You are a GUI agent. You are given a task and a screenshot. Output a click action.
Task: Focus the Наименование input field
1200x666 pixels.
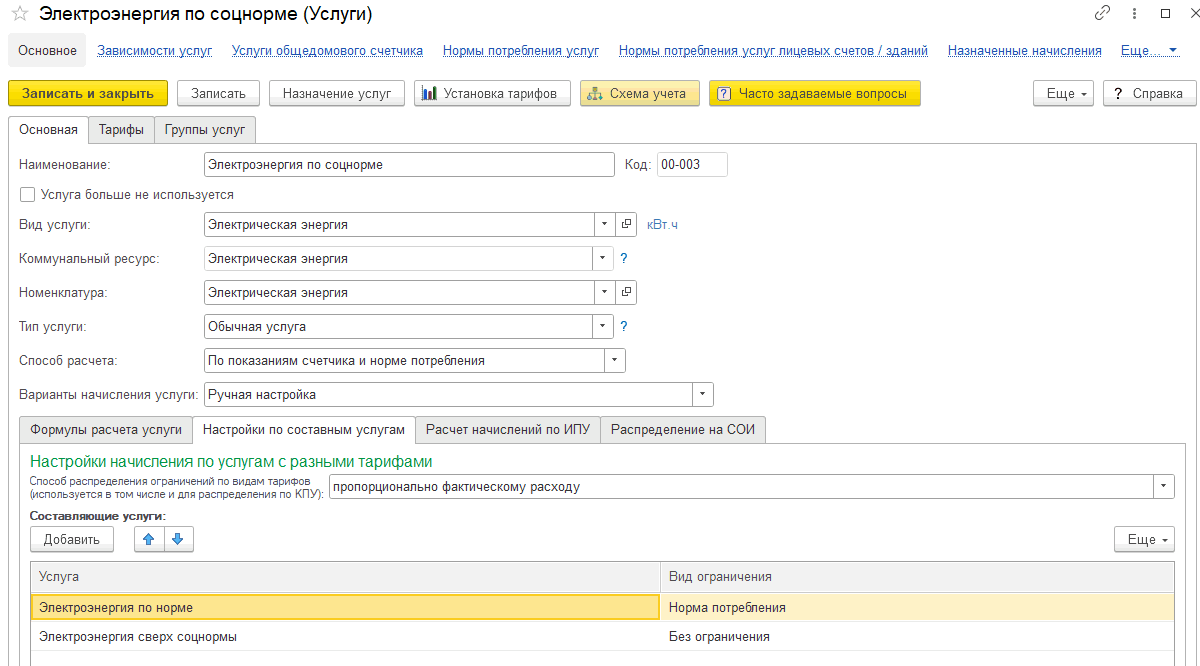409,164
